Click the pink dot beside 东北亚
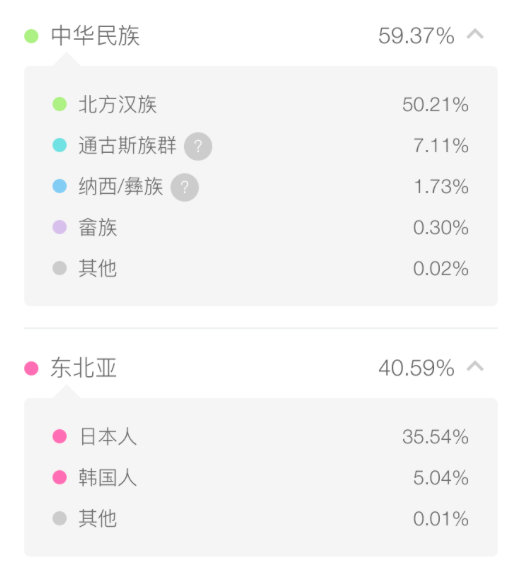 click(31, 369)
